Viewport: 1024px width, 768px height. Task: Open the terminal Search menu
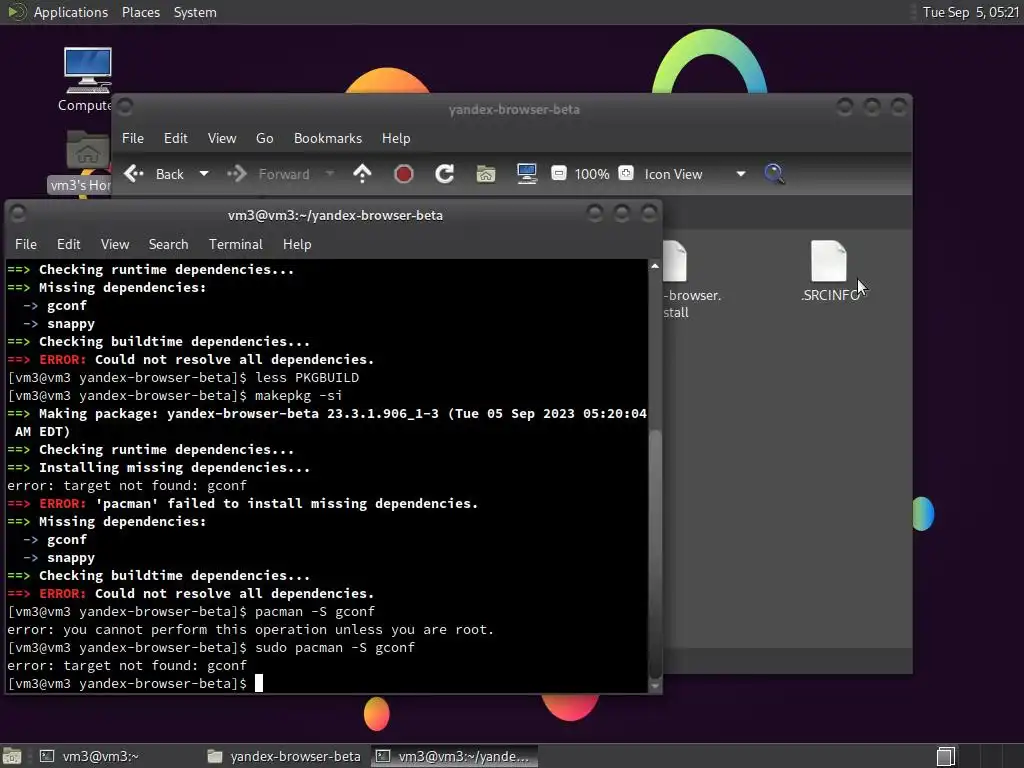click(168, 244)
